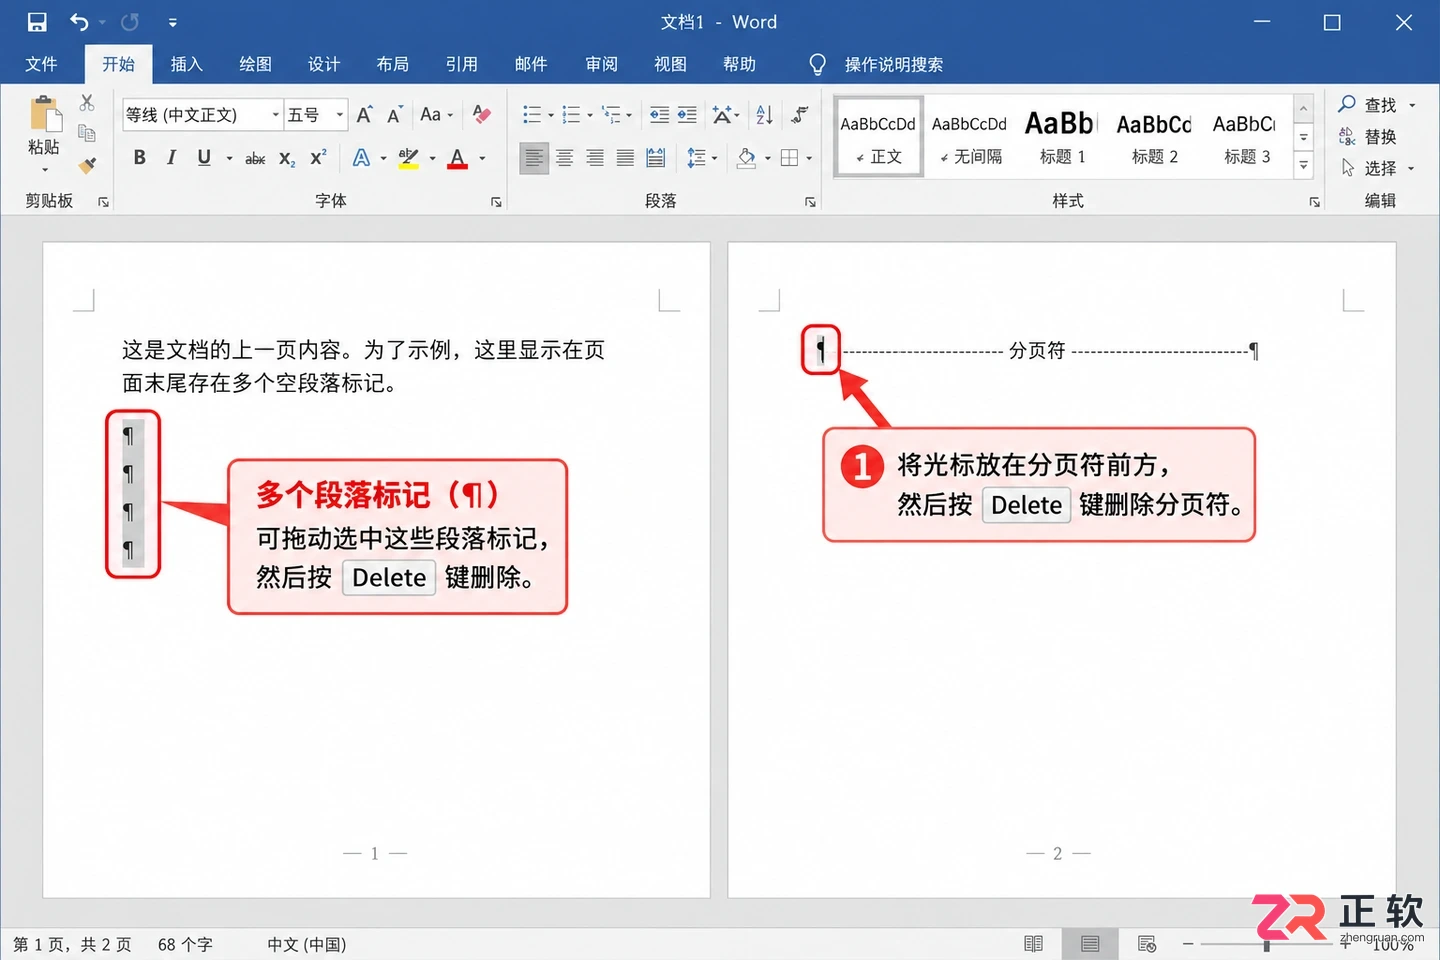
Task: Decrease paragraph indent
Action: click(659, 115)
